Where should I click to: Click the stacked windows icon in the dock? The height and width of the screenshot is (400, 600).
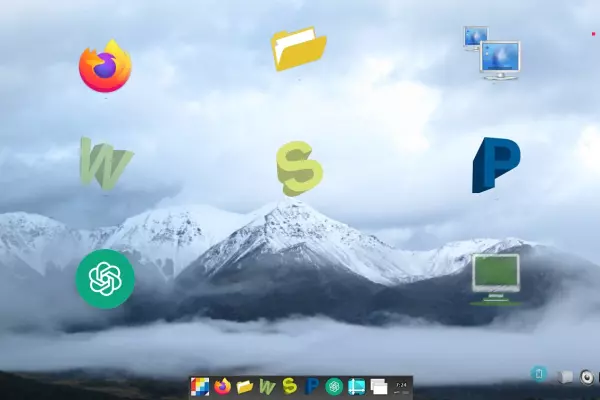click(x=379, y=387)
